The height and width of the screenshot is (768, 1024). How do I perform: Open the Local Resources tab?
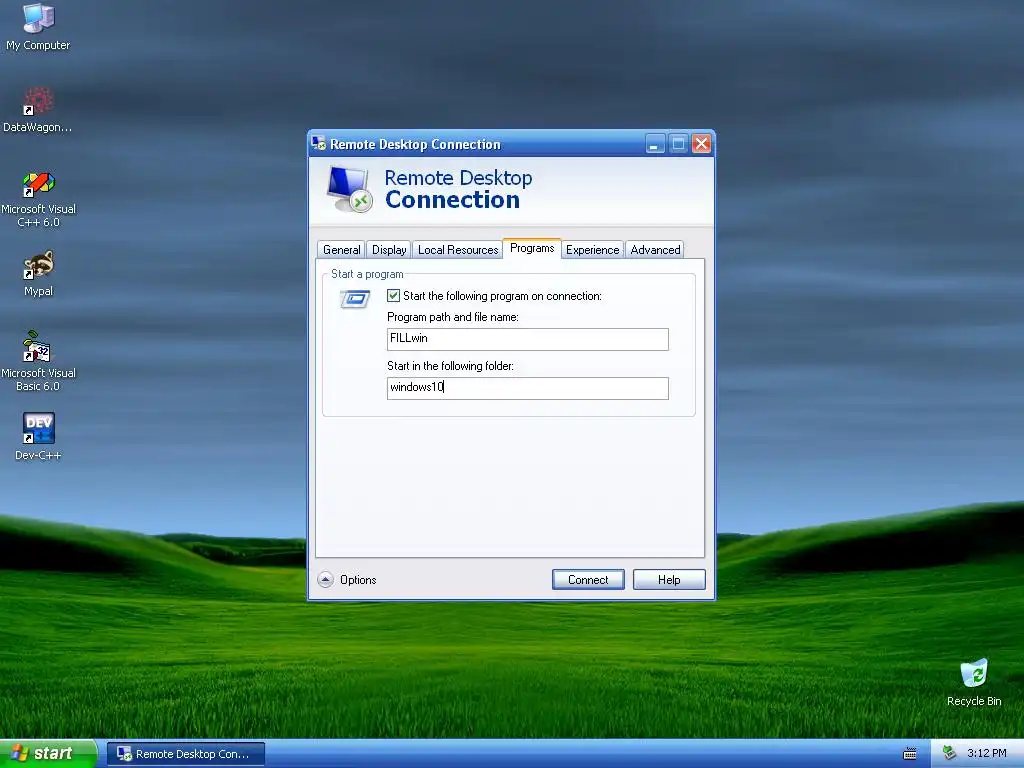pos(458,249)
